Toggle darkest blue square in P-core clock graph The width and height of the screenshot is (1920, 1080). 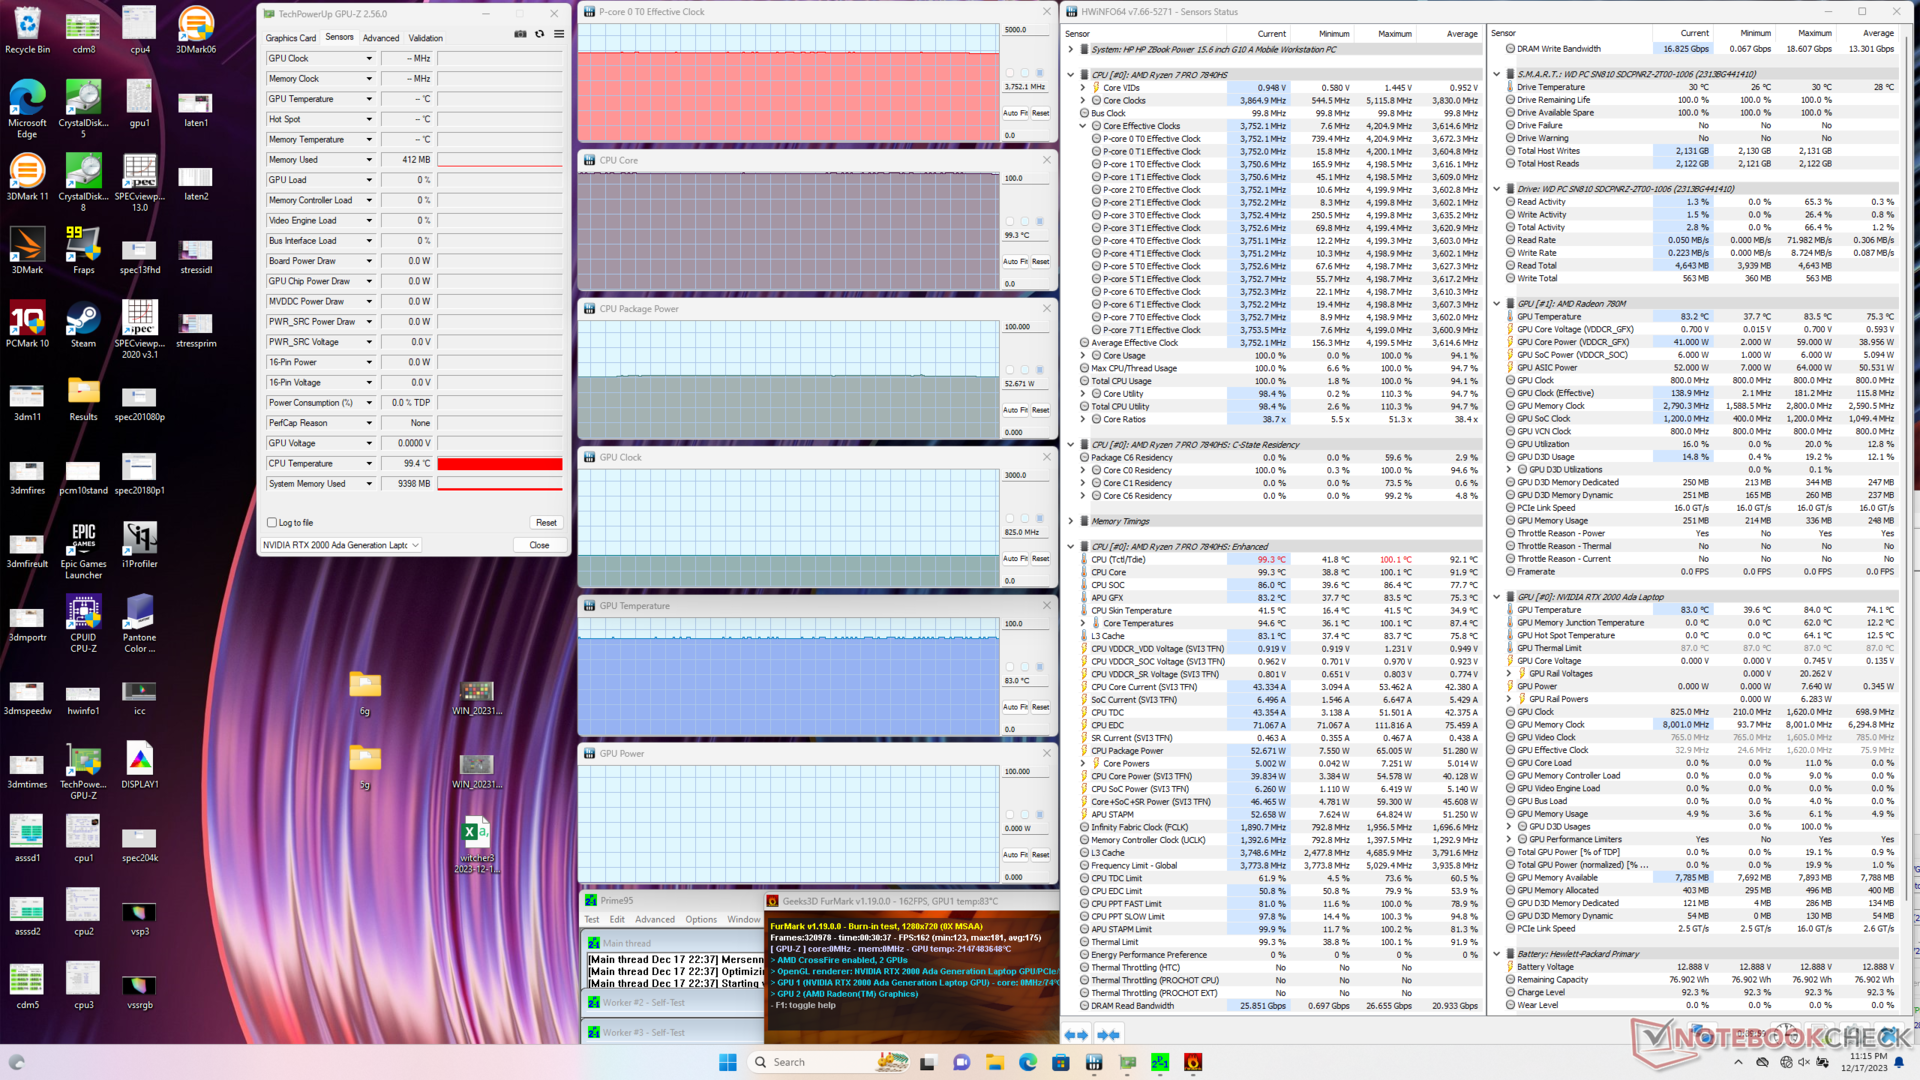point(1040,72)
